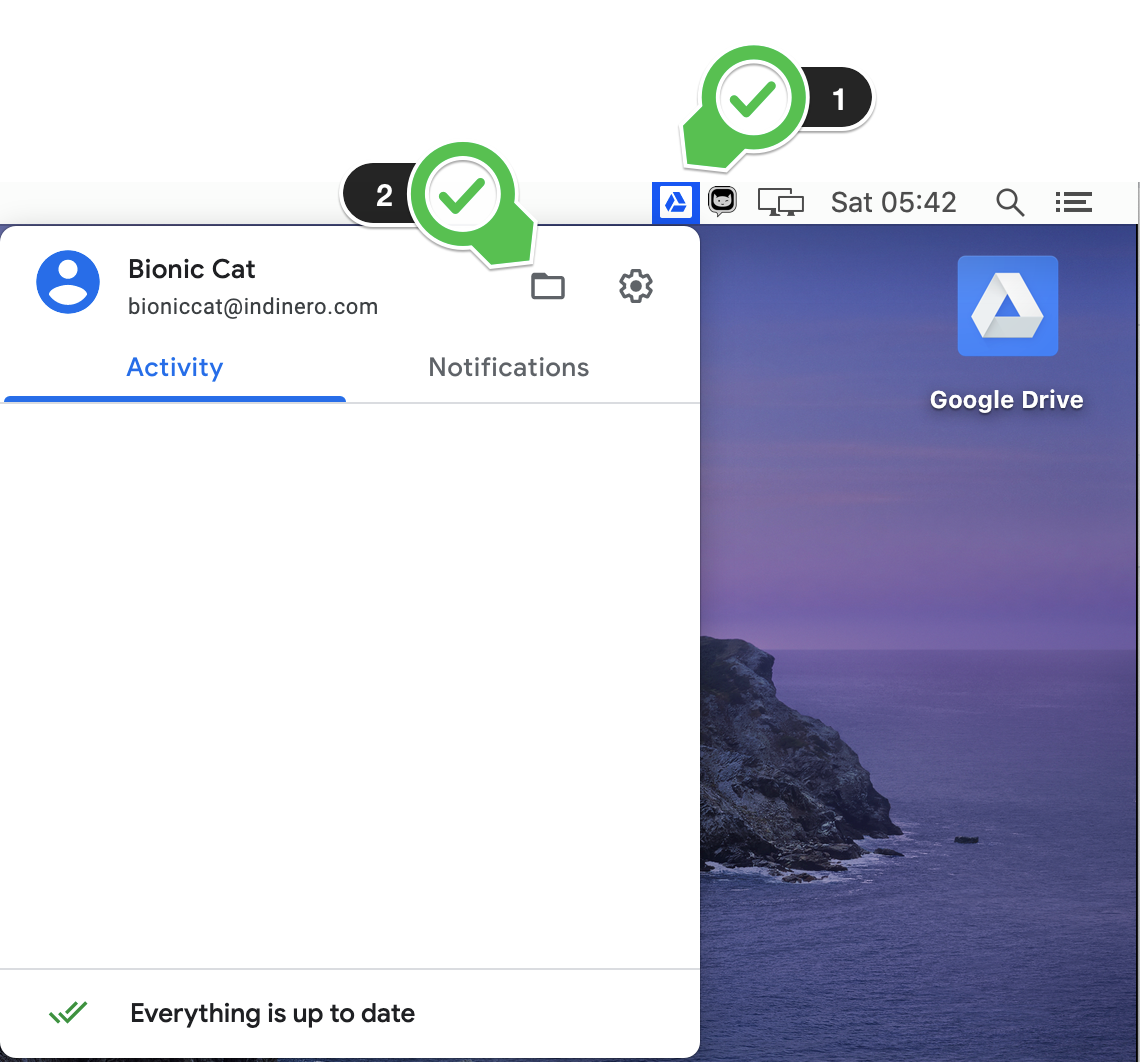Image resolution: width=1140 pixels, height=1062 pixels.
Task: Click the Bionic Cat account name
Action: pyautogui.click(x=191, y=269)
